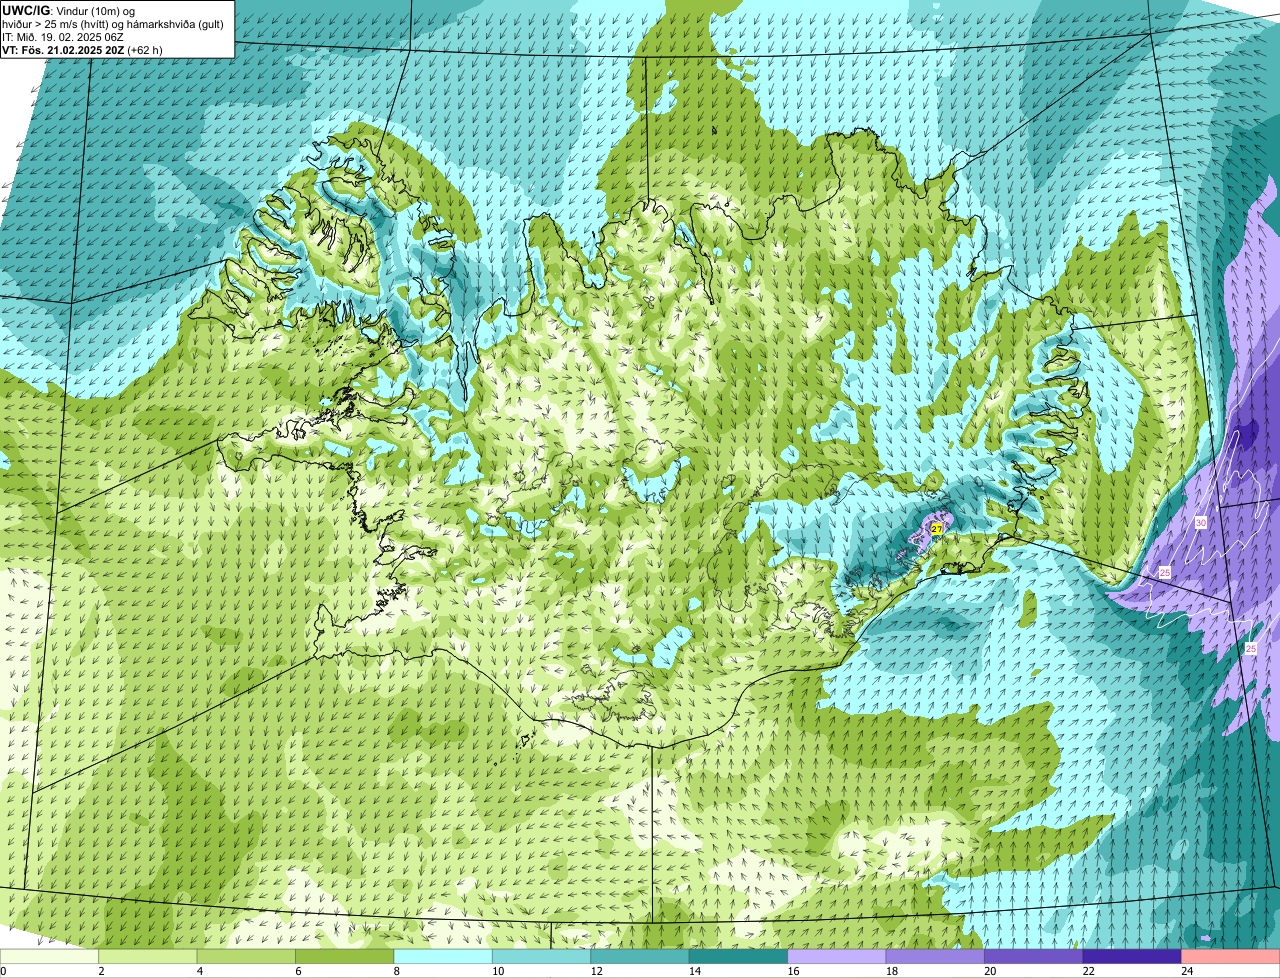Click the "IT: Mið. 19. 02. 2025 06Z" line
1280x978 pixels.
pyautogui.click(x=63, y=37)
